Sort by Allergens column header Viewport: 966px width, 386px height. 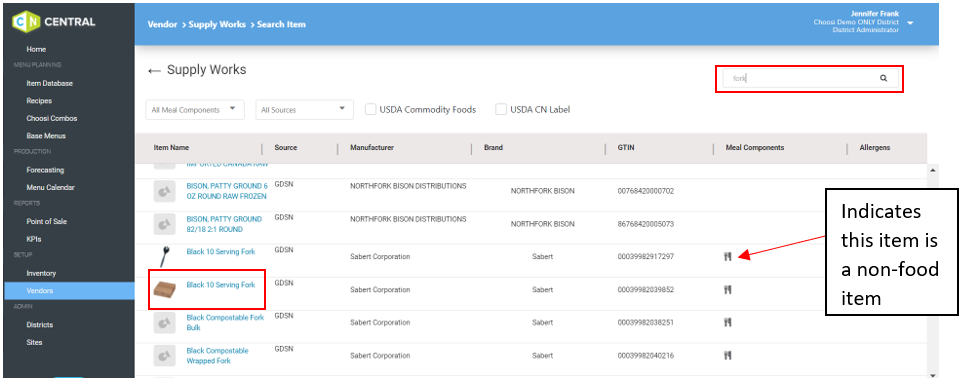tap(875, 148)
